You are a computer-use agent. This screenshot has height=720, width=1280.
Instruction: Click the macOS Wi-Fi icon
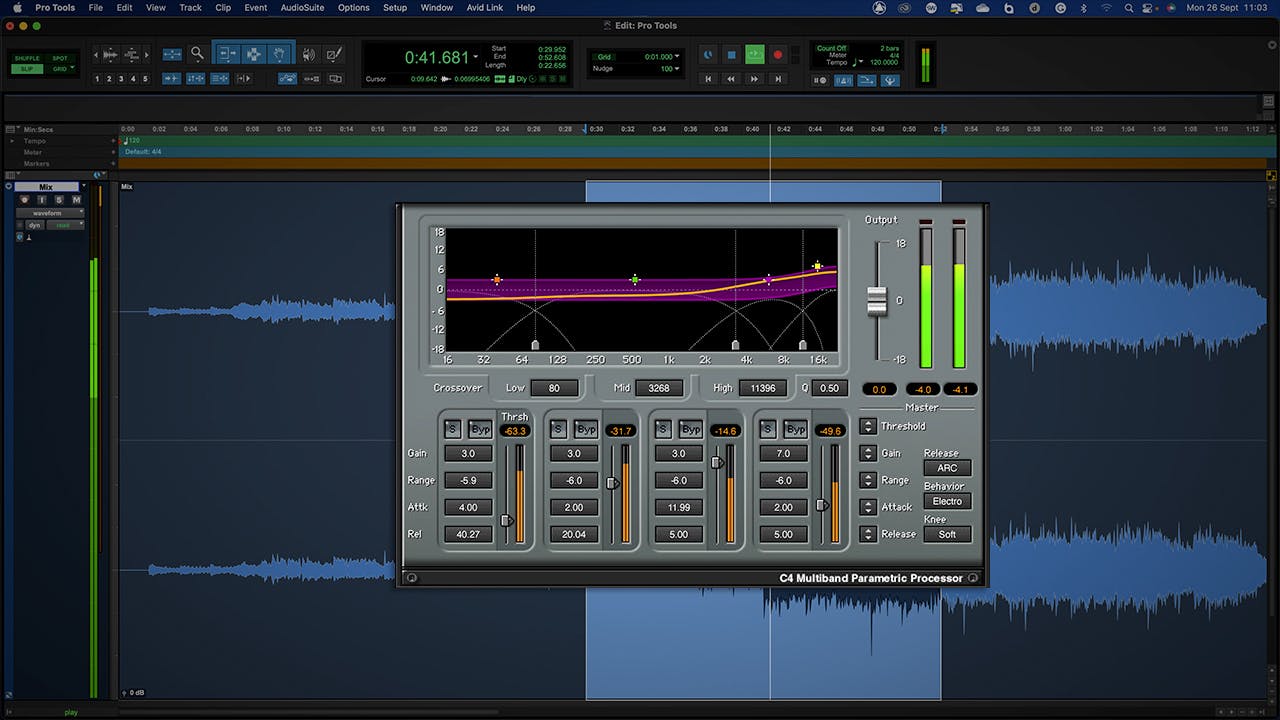pos(1104,7)
